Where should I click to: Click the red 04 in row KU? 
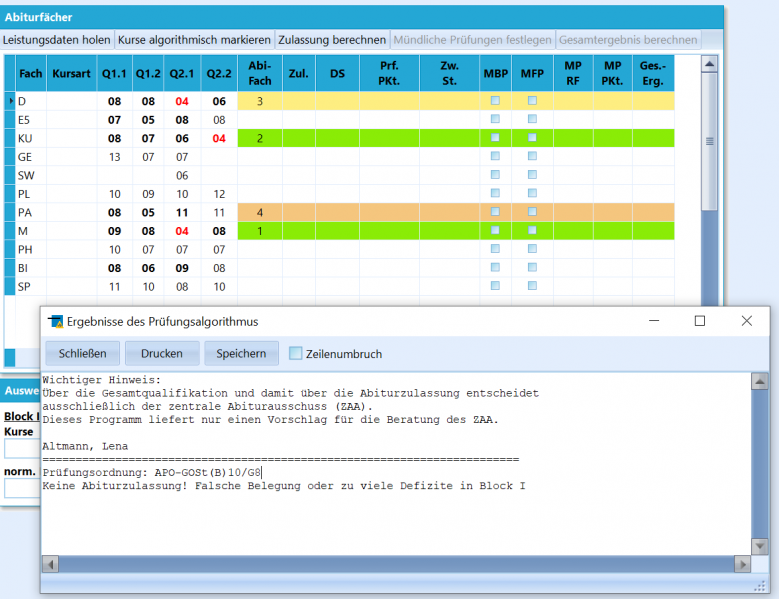click(219, 139)
